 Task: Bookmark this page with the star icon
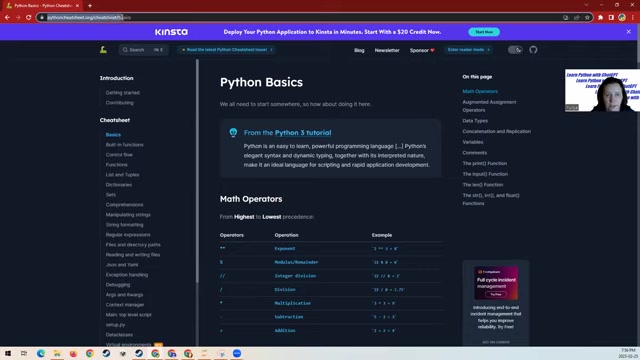[x=587, y=18]
